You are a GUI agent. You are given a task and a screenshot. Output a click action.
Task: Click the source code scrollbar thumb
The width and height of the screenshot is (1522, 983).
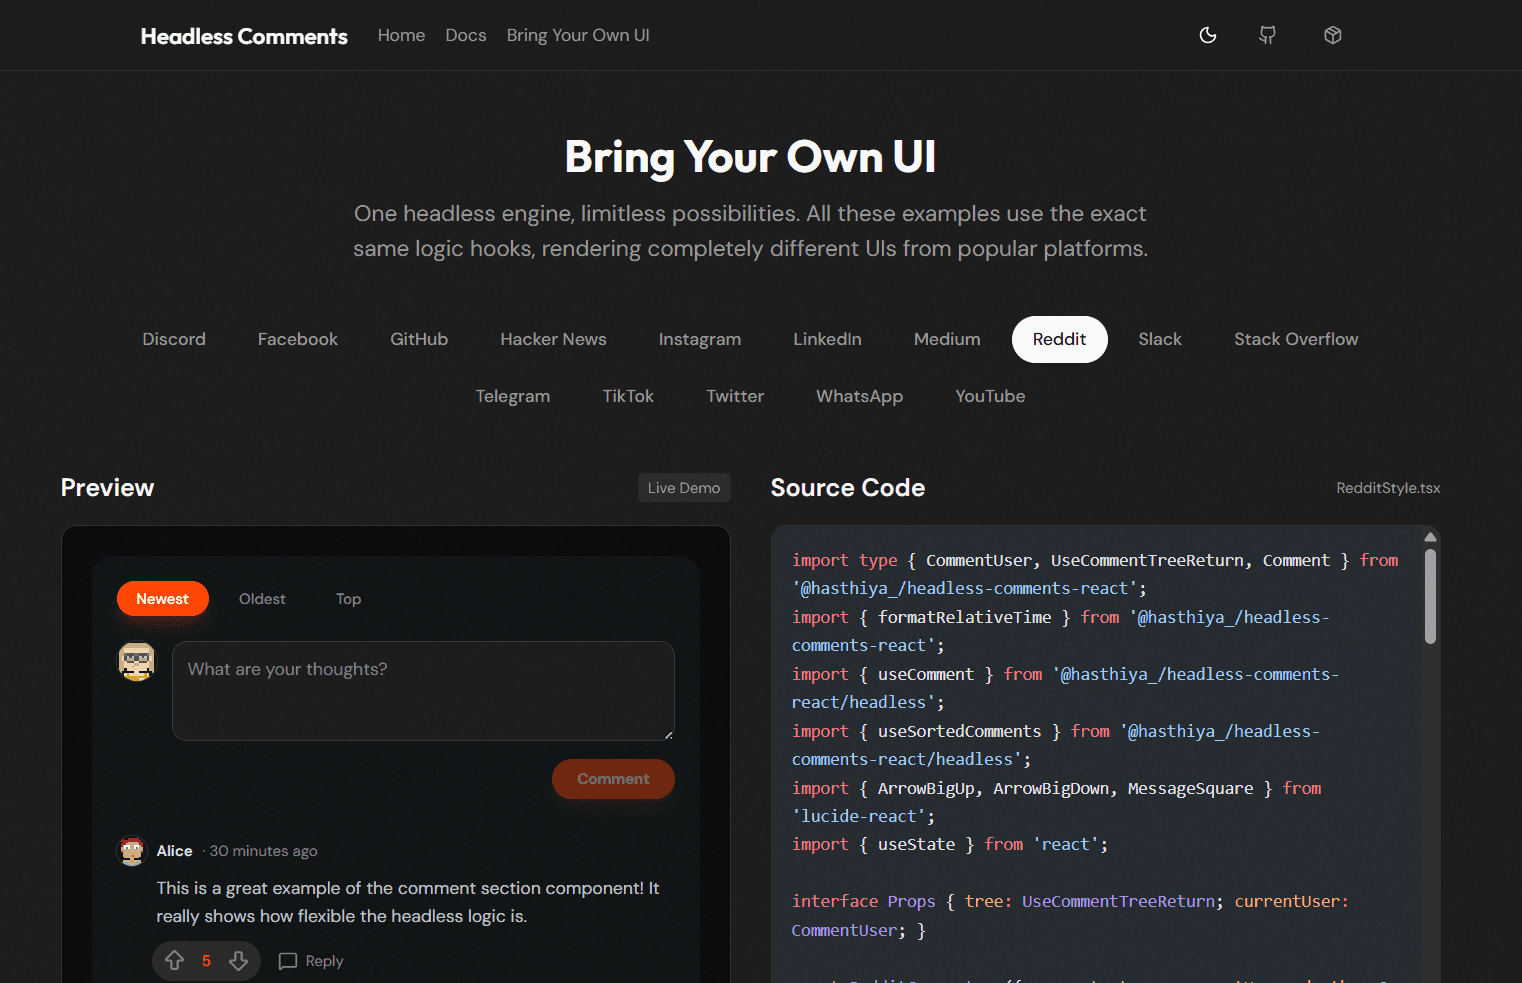click(1430, 596)
